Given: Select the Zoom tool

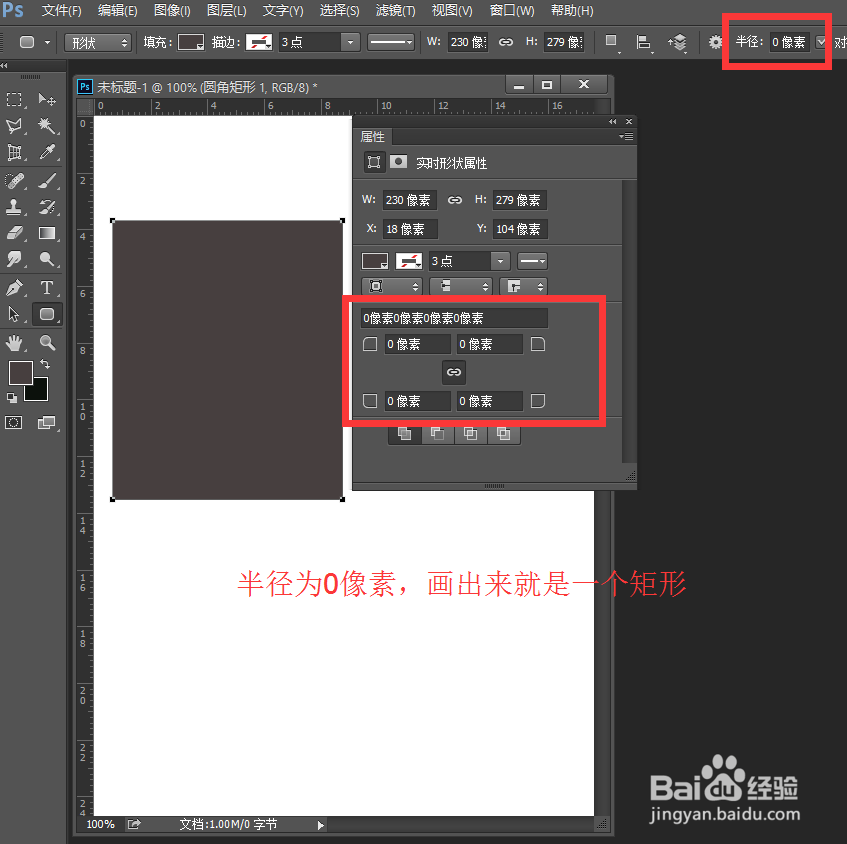Looking at the screenshot, I should pos(46,342).
